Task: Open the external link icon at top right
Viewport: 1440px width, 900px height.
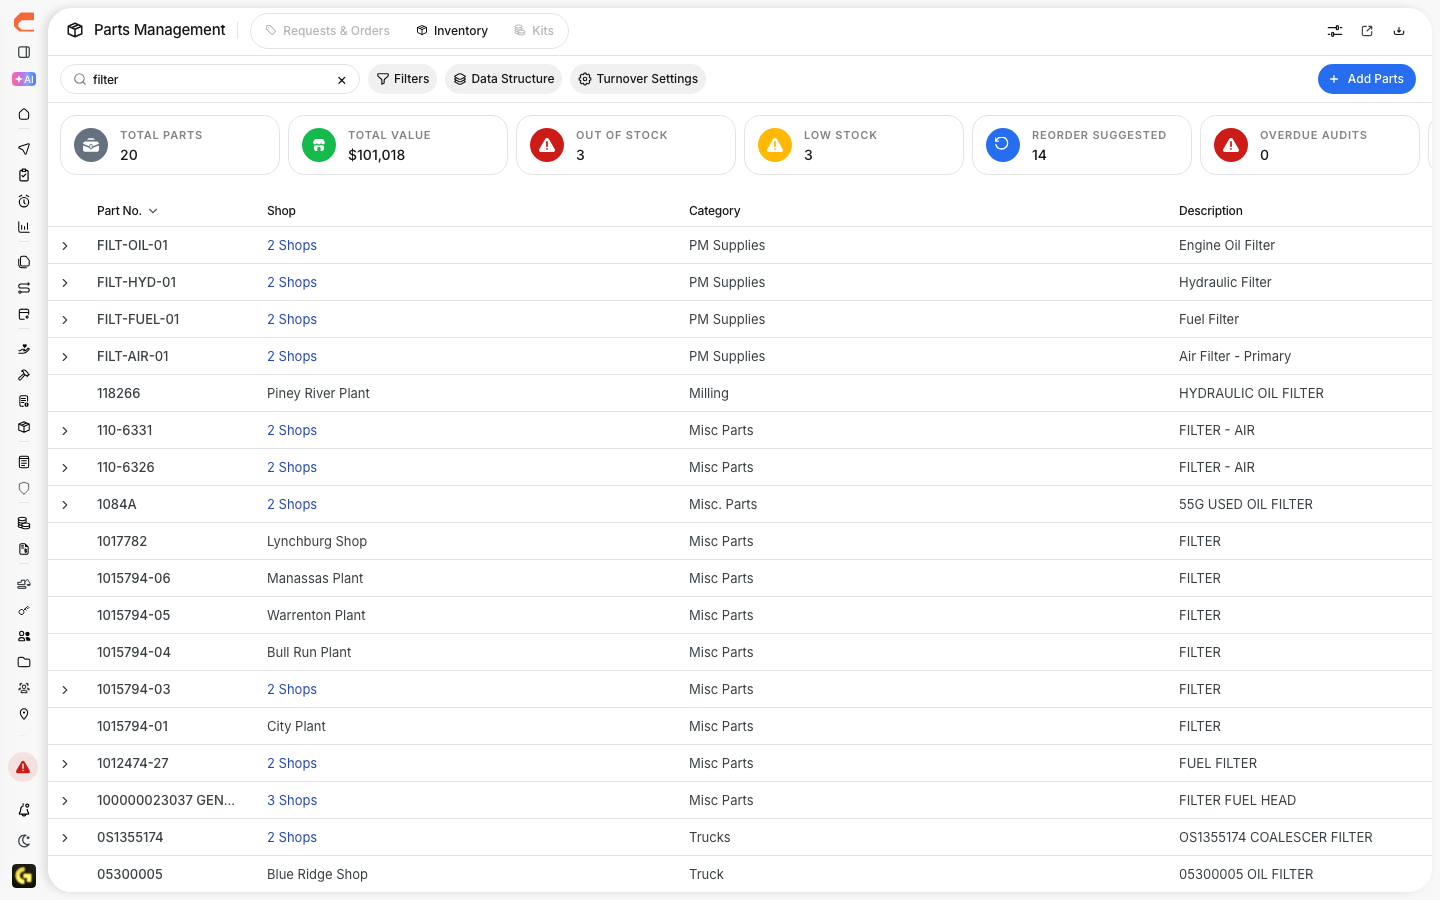Action: [1367, 31]
